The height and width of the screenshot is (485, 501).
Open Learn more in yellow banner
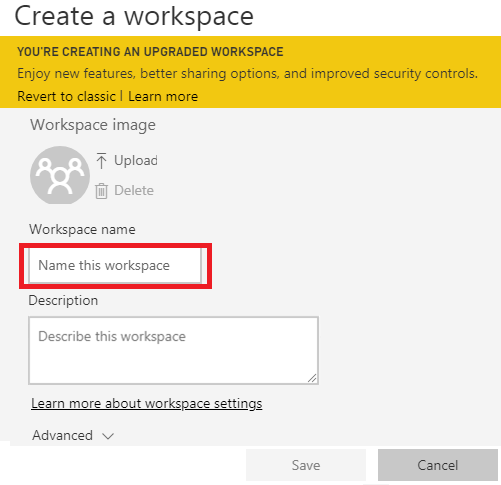(x=163, y=96)
